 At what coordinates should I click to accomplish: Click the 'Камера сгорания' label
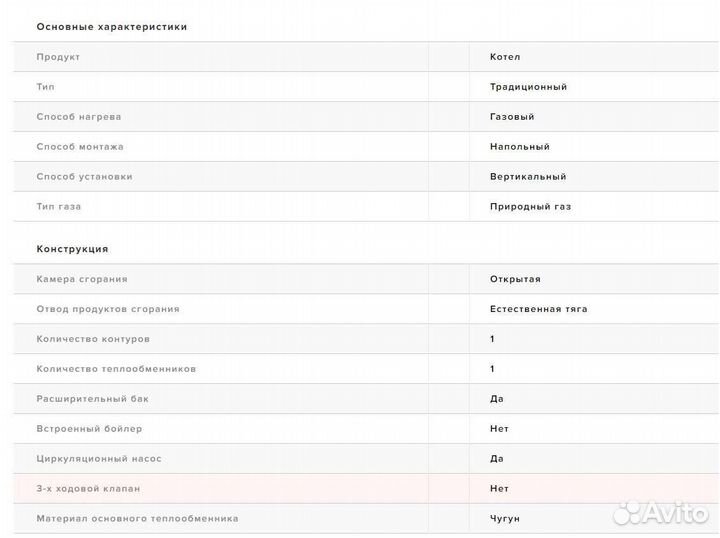point(82,279)
